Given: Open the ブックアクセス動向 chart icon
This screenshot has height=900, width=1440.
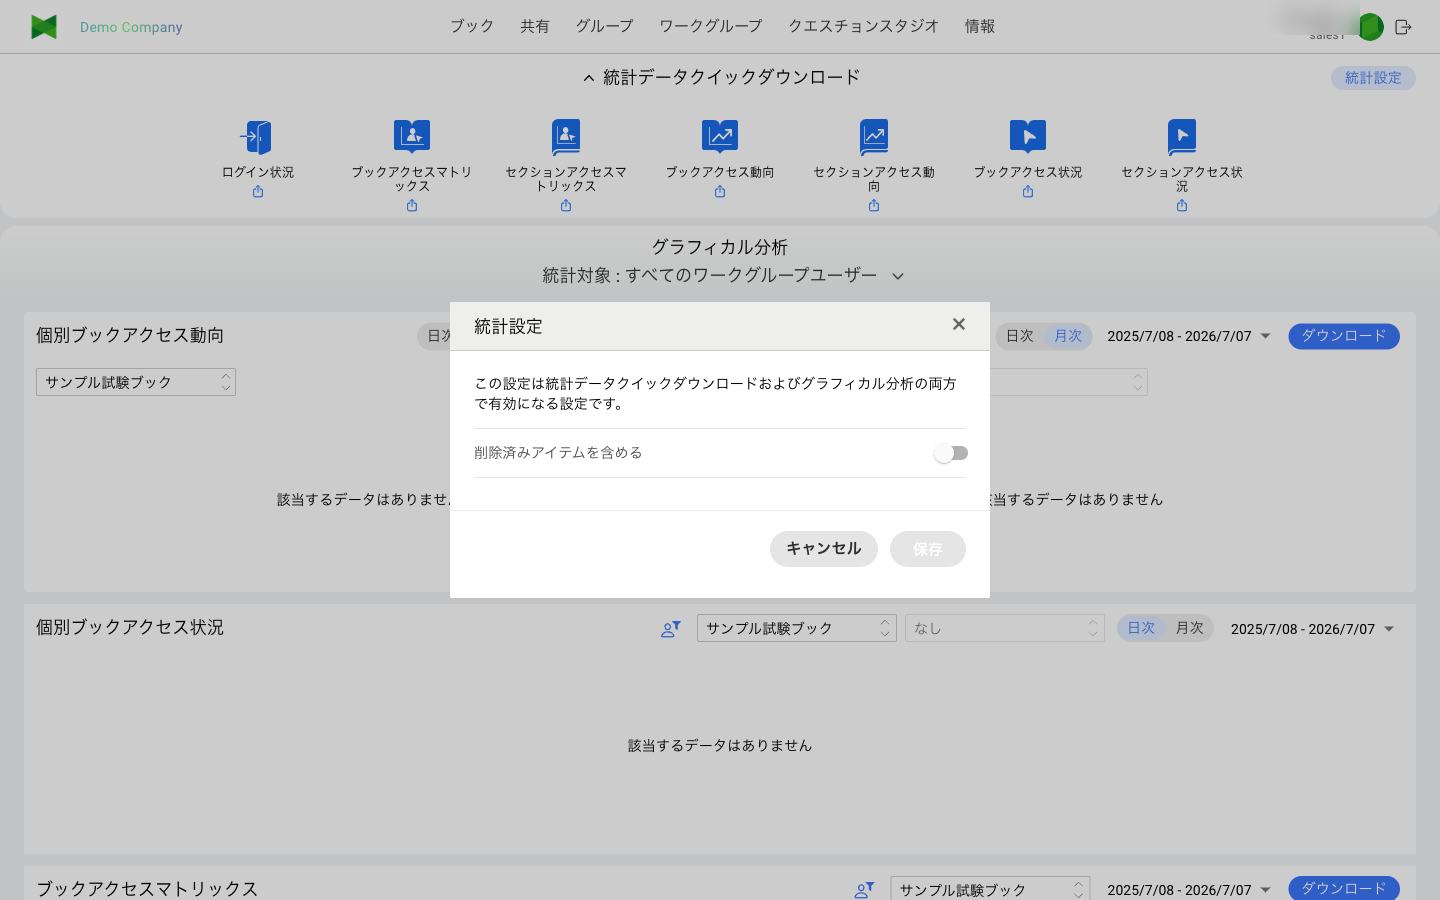Looking at the screenshot, I should (720, 137).
